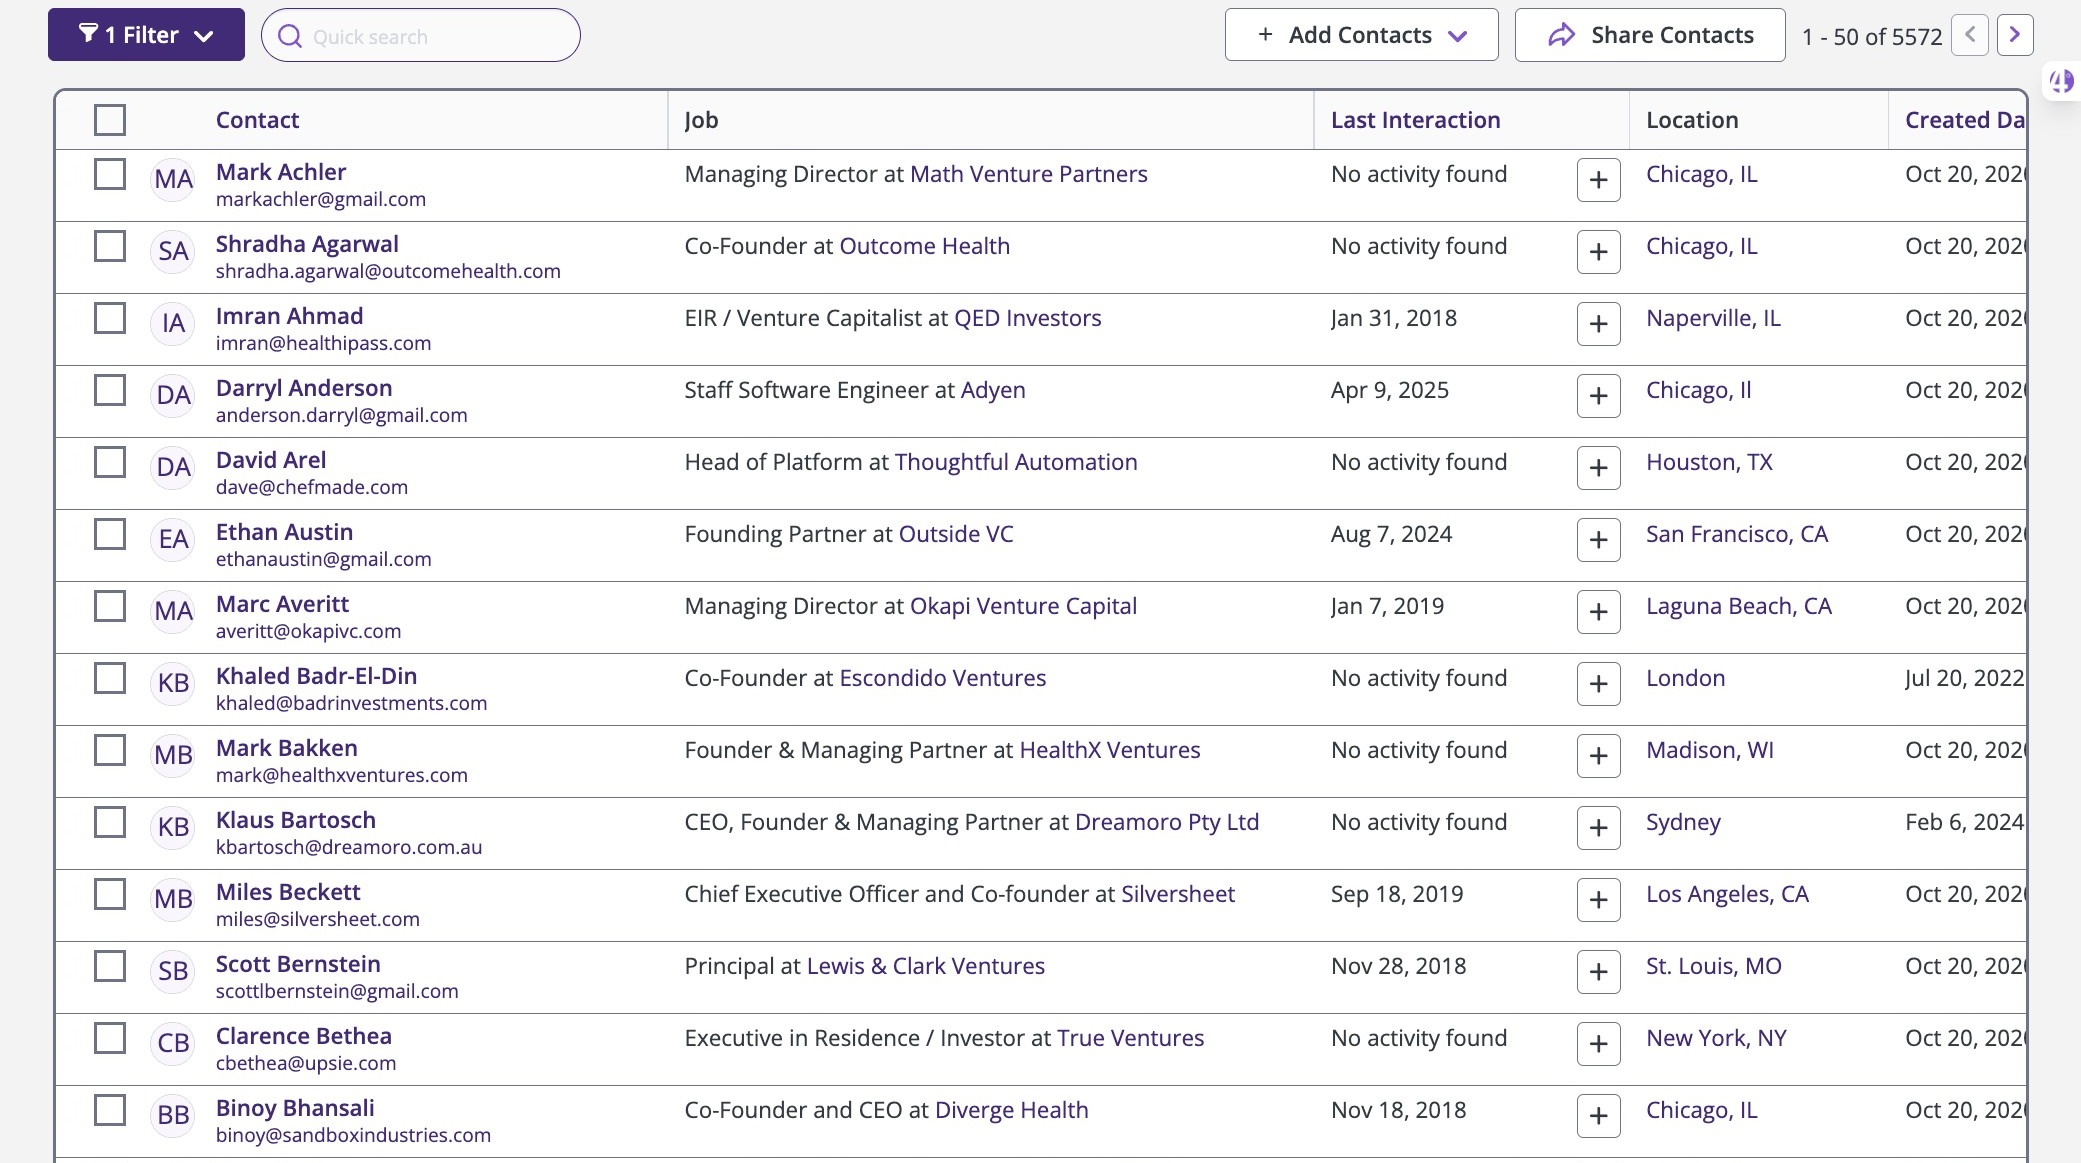Sort by the Last Interaction column header
This screenshot has width=2081, height=1163.
coord(1415,120)
